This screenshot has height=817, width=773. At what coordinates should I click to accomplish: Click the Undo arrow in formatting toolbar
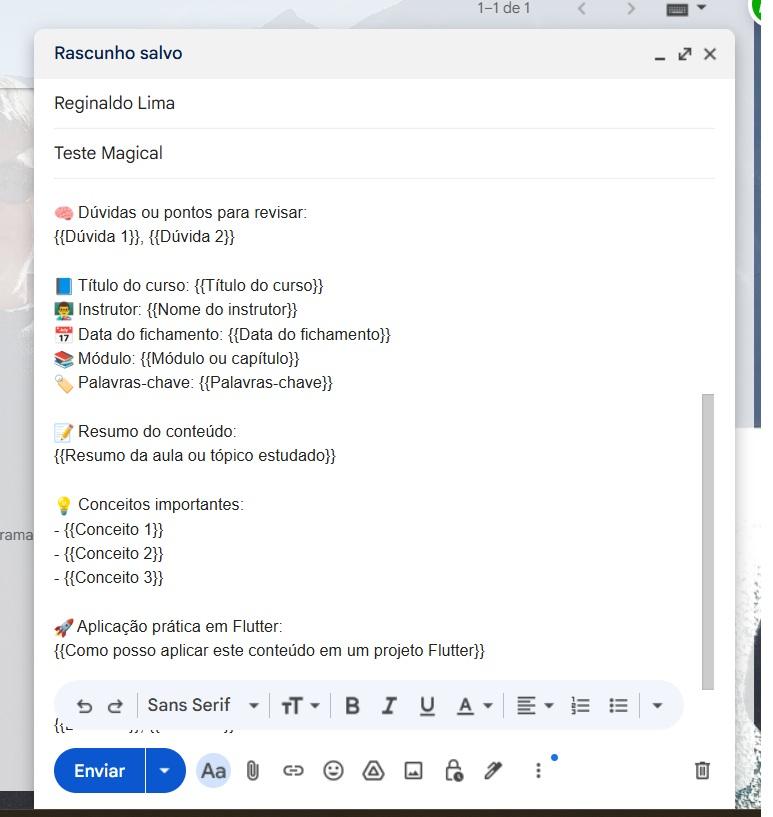pyautogui.click(x=84, y=707)
